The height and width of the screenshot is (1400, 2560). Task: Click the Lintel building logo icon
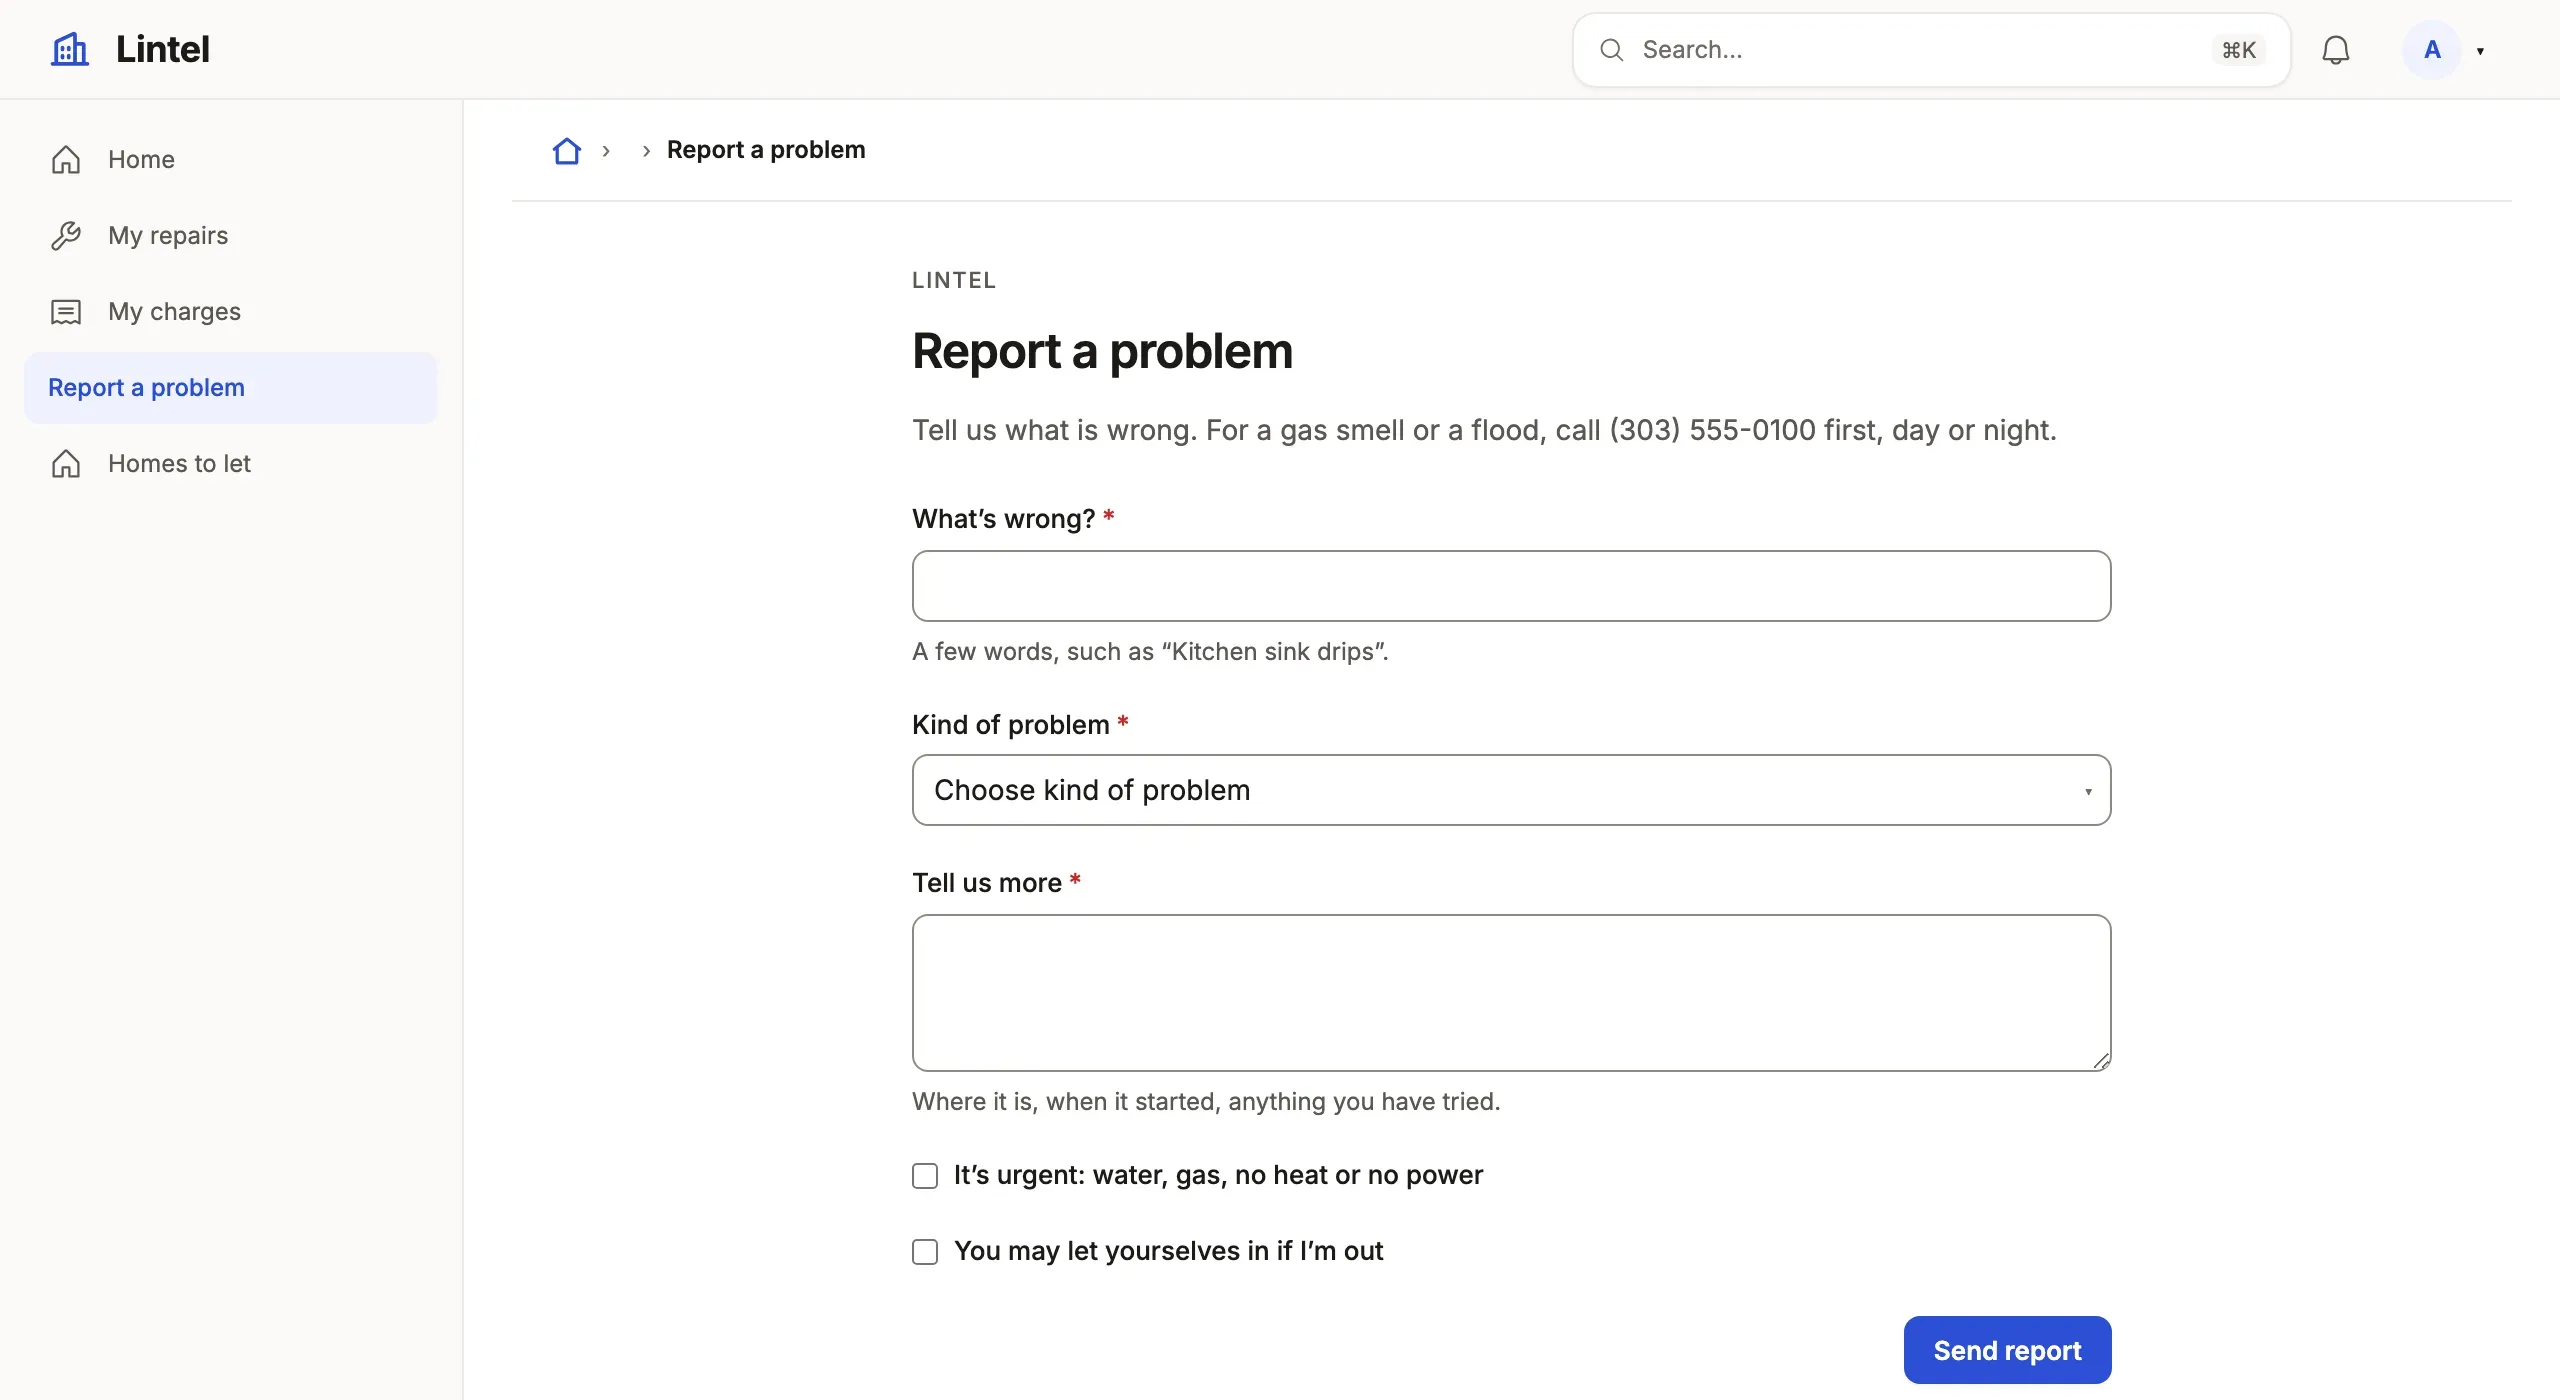tap(70, 49)
